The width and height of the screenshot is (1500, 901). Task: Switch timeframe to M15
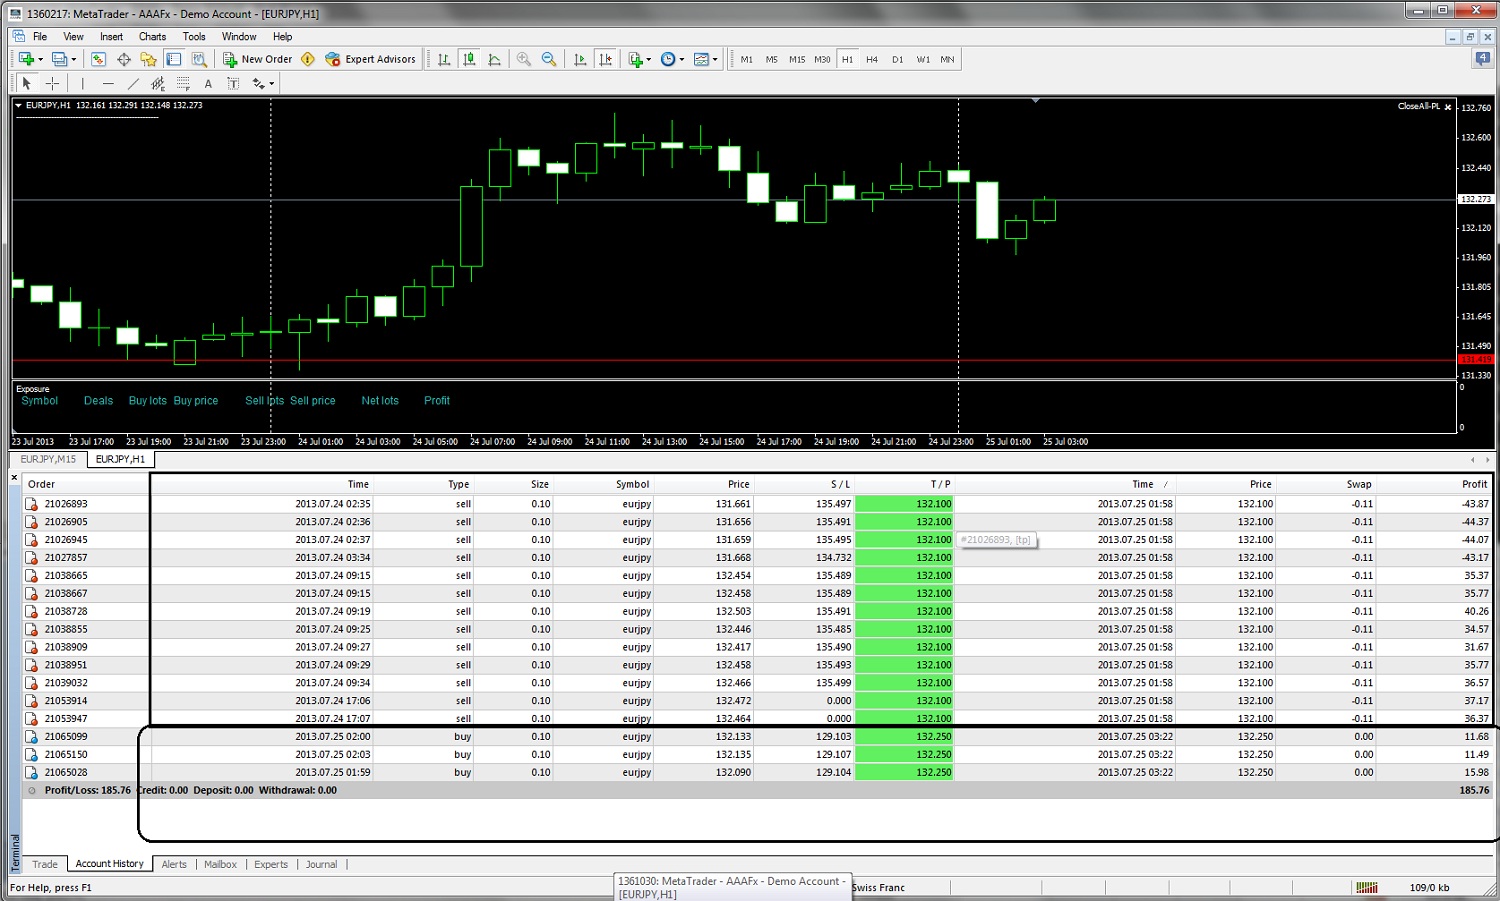(797, 59)
